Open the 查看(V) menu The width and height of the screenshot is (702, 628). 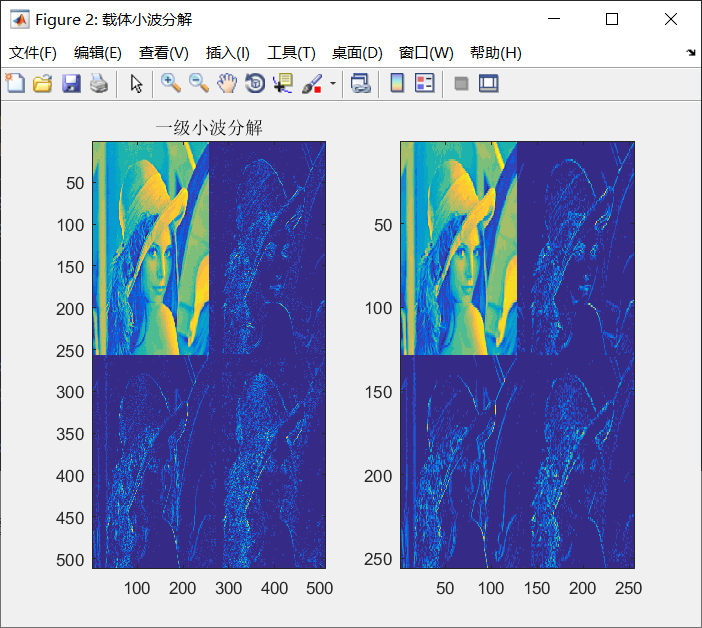coord(163,53)
